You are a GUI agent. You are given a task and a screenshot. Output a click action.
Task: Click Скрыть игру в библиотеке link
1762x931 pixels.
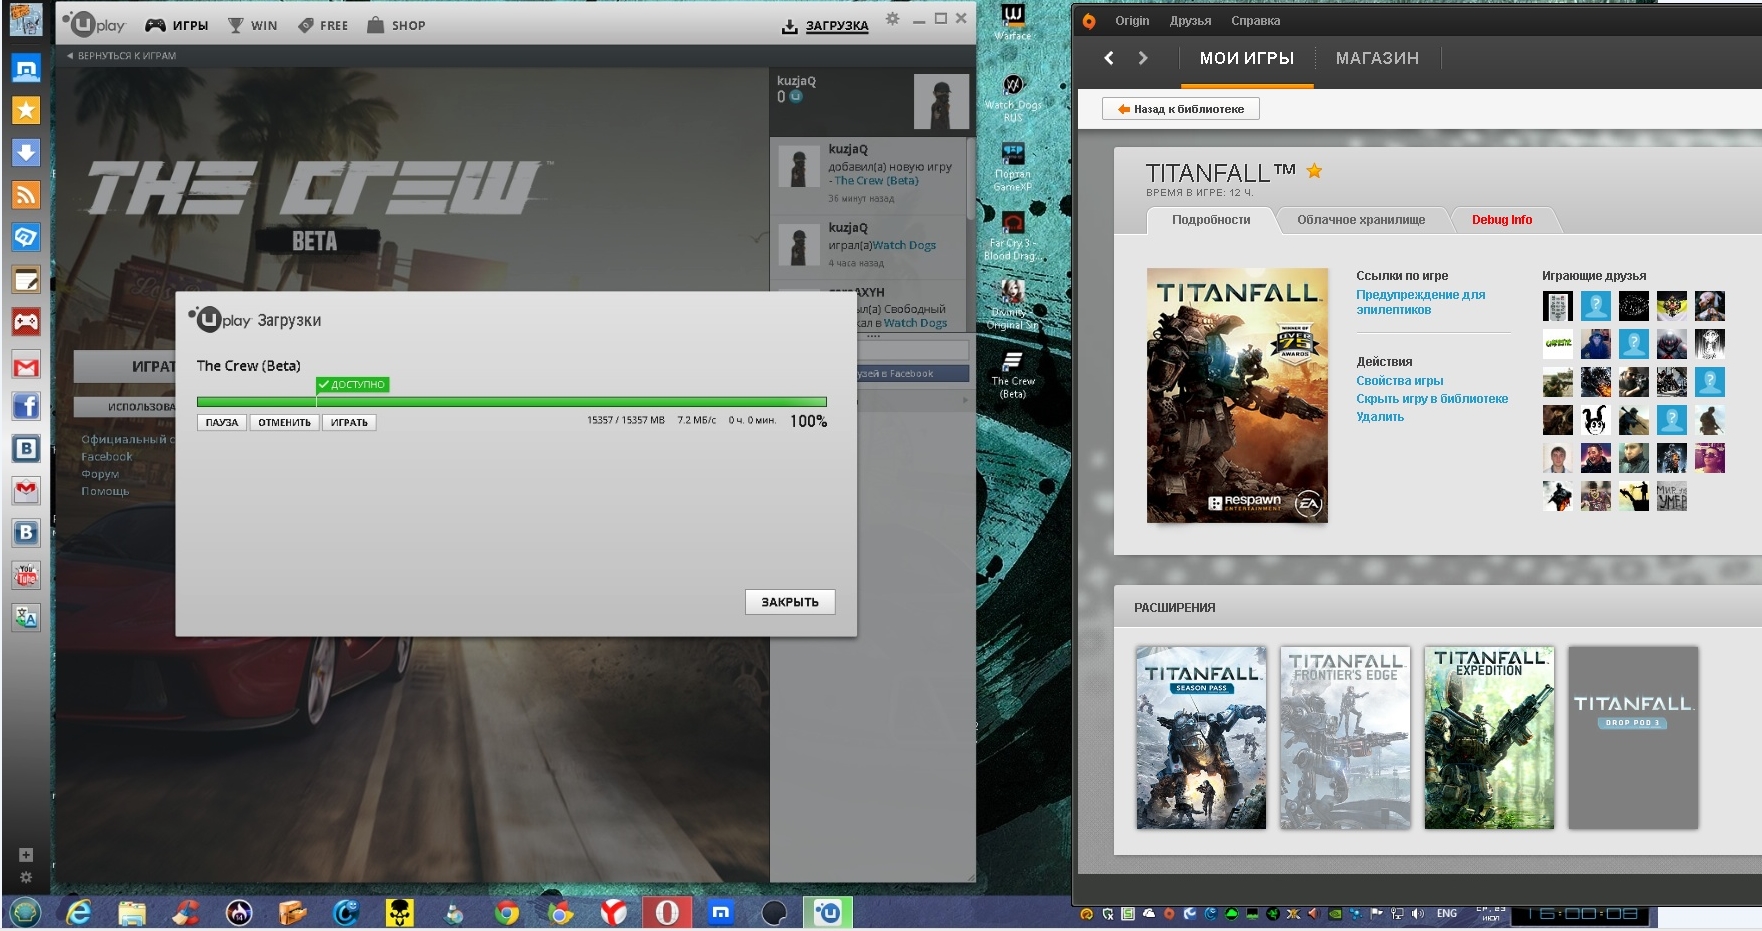tap(1432, 399)
